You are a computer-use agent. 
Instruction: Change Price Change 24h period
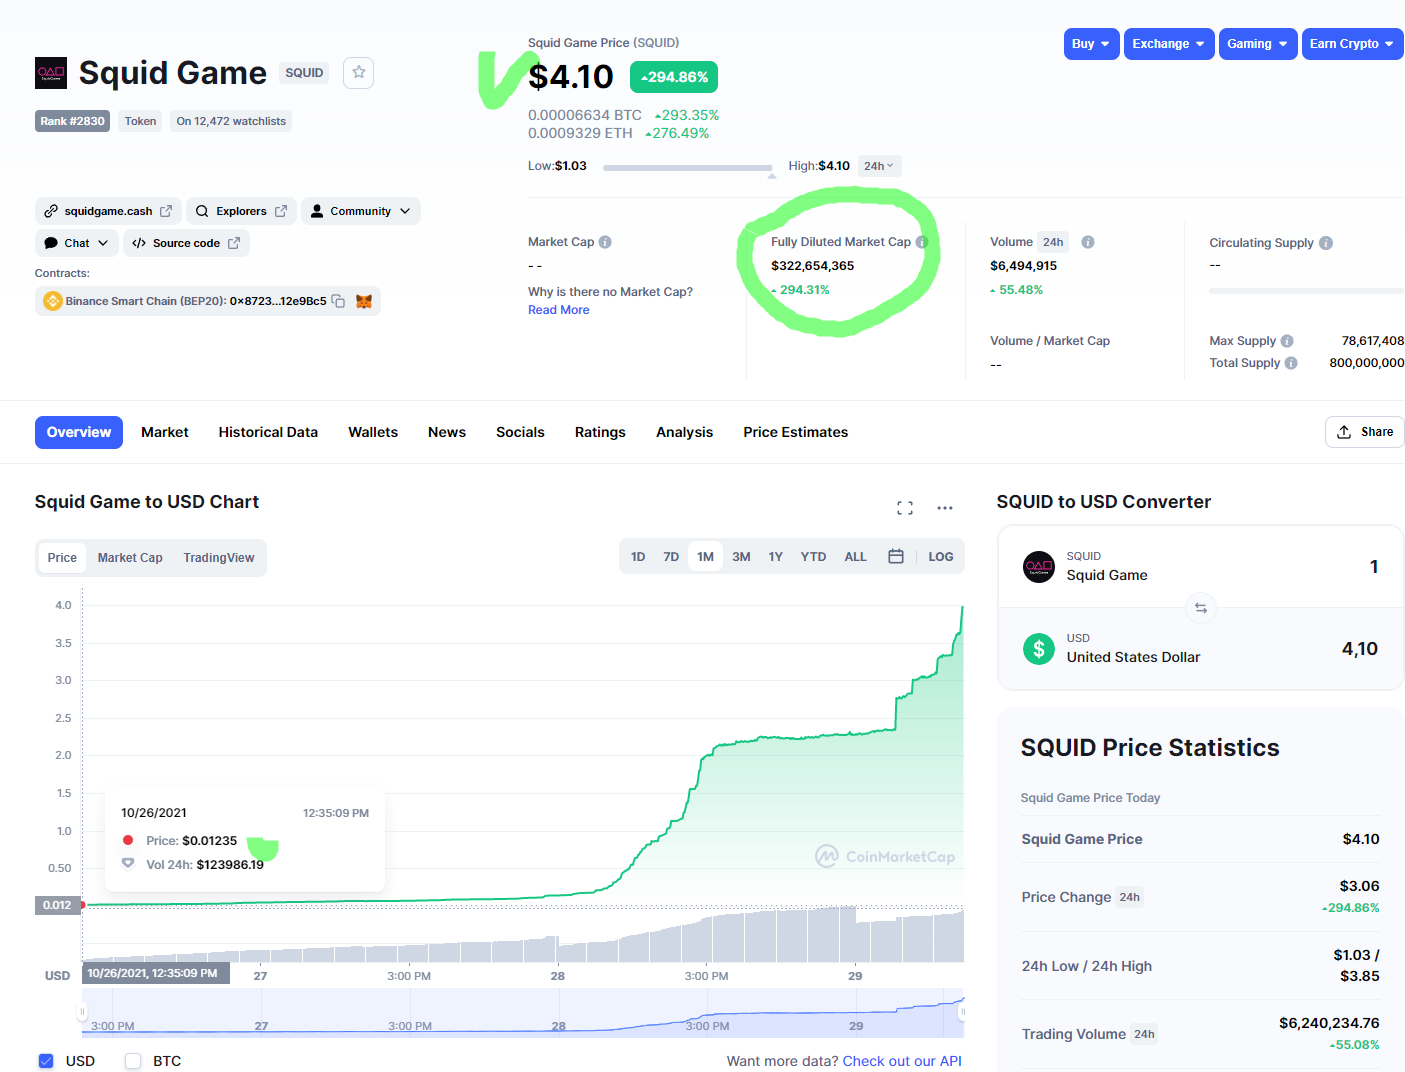coord(1130,897)
